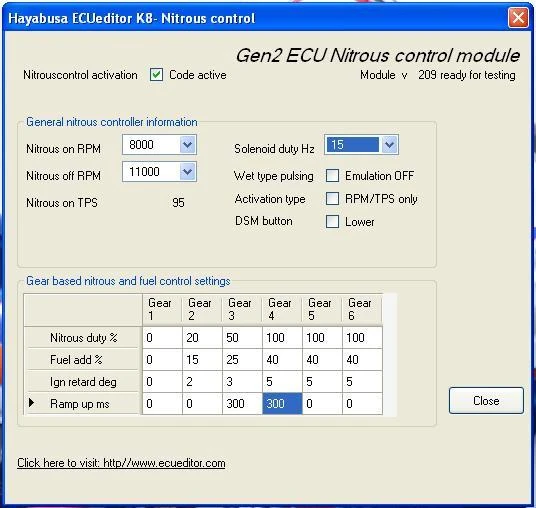This screenshot has width=536, height=508.
Task: Click Fuel add cell 40 for Gear 5
Action: coord(322,360)
